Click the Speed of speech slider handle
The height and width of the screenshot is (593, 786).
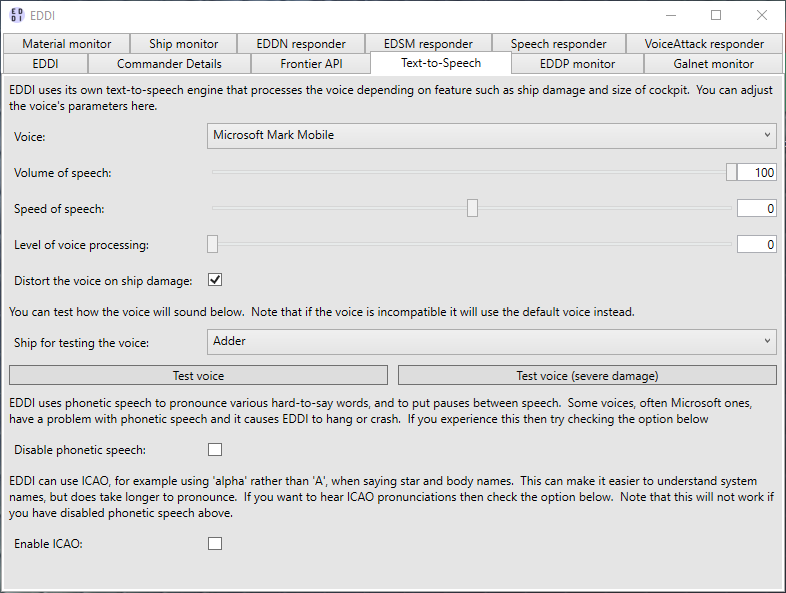tap(472, 208)
